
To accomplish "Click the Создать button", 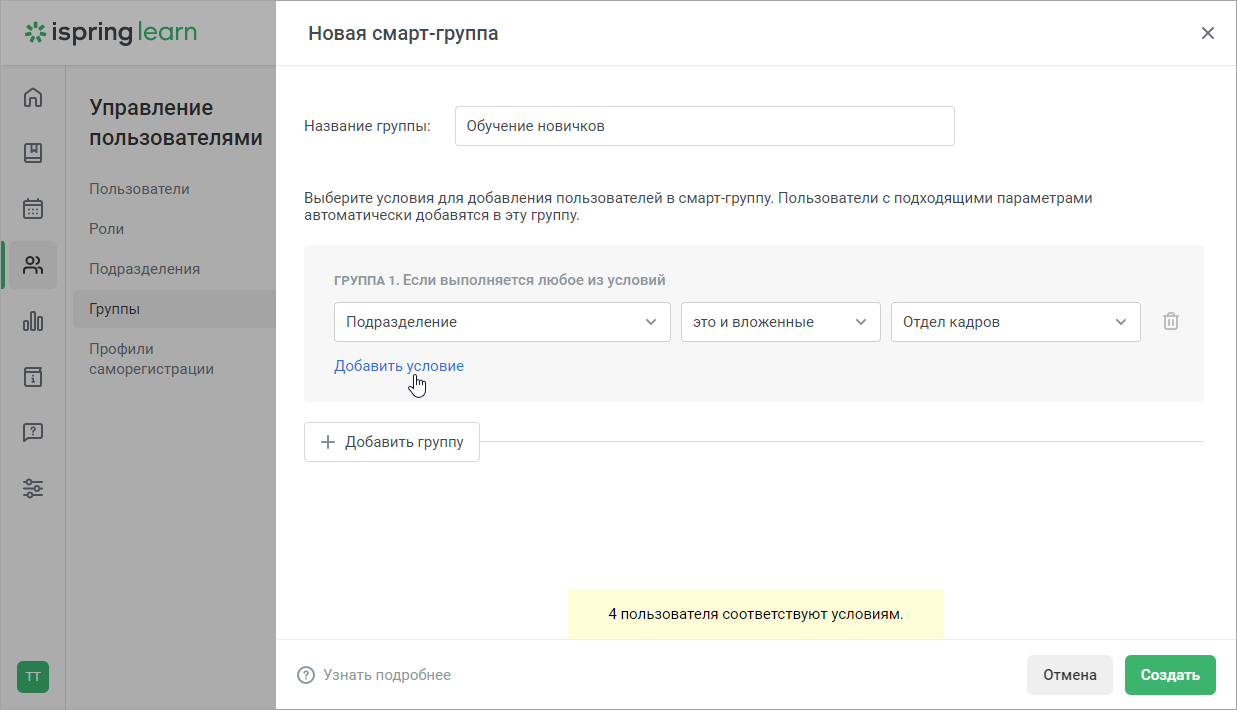I will [1170, 675].
